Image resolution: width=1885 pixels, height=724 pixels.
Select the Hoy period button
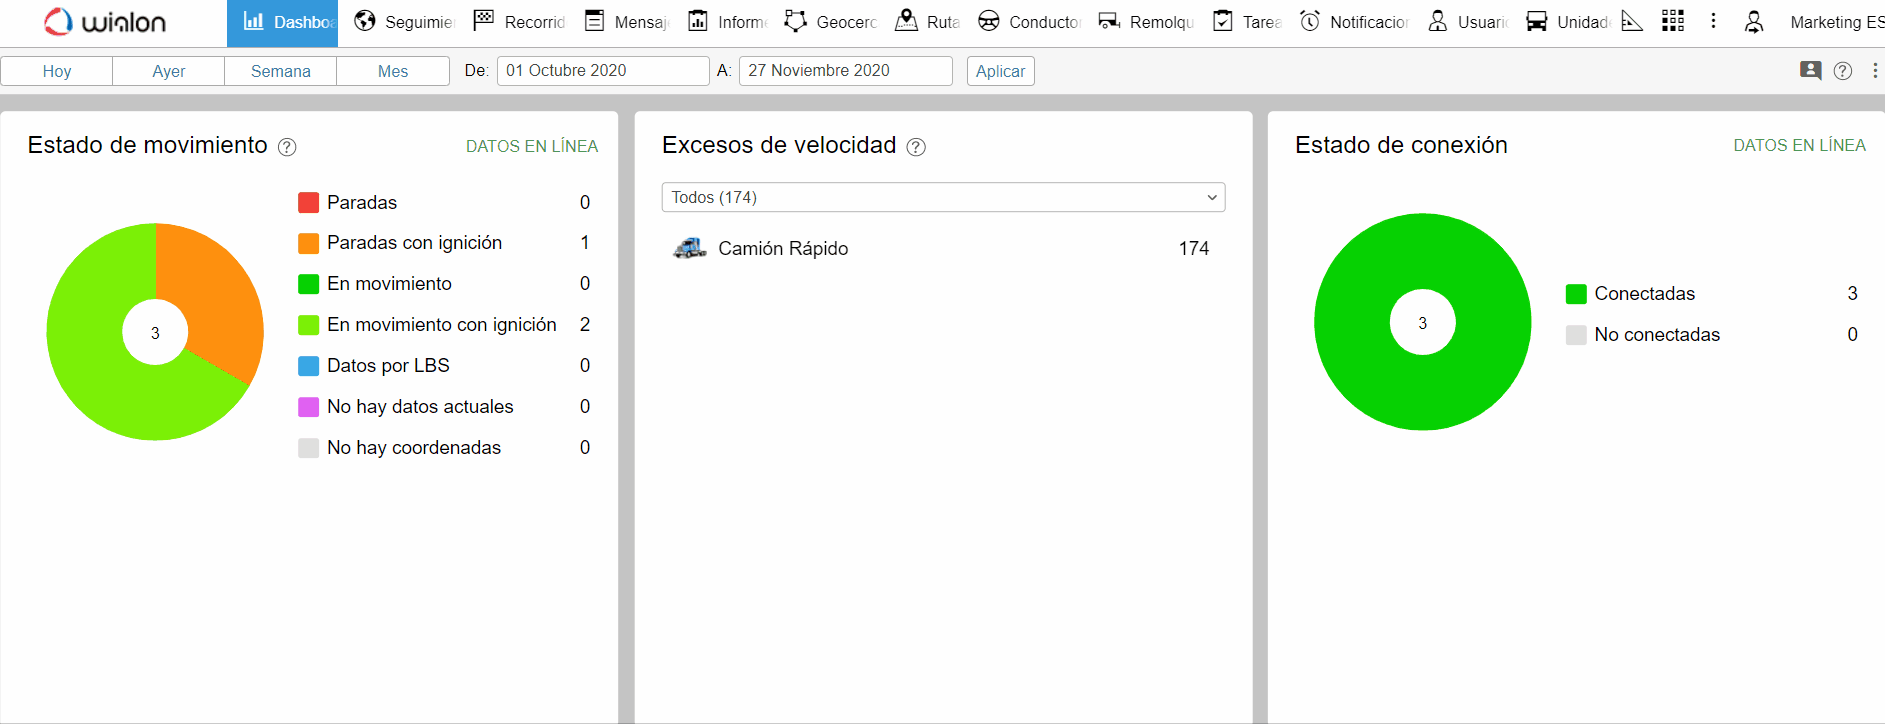57,71
